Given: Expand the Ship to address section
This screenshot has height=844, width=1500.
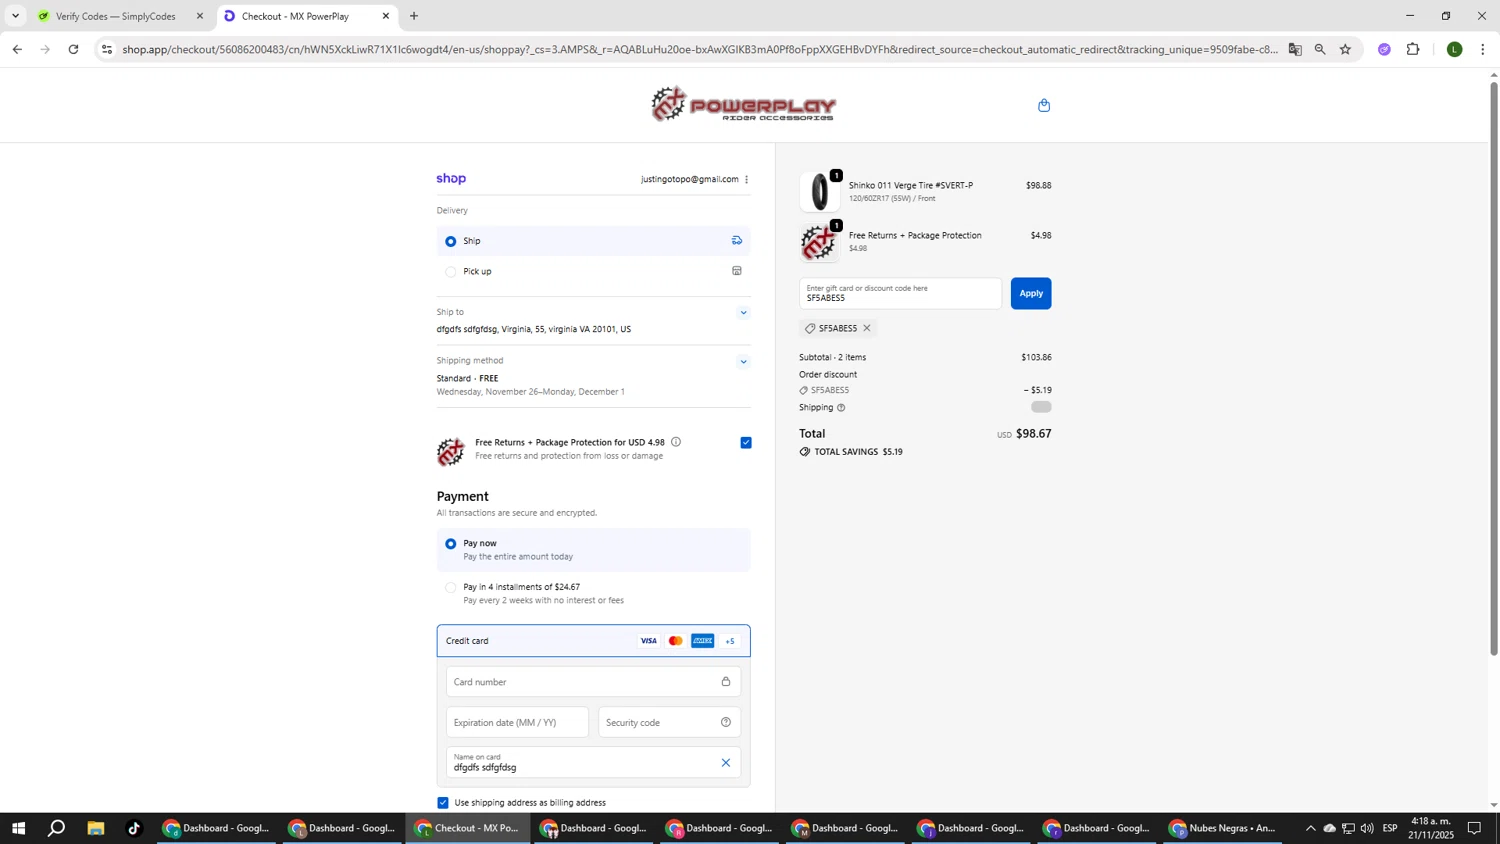Looking at the screenshot, I should point(743,313).
